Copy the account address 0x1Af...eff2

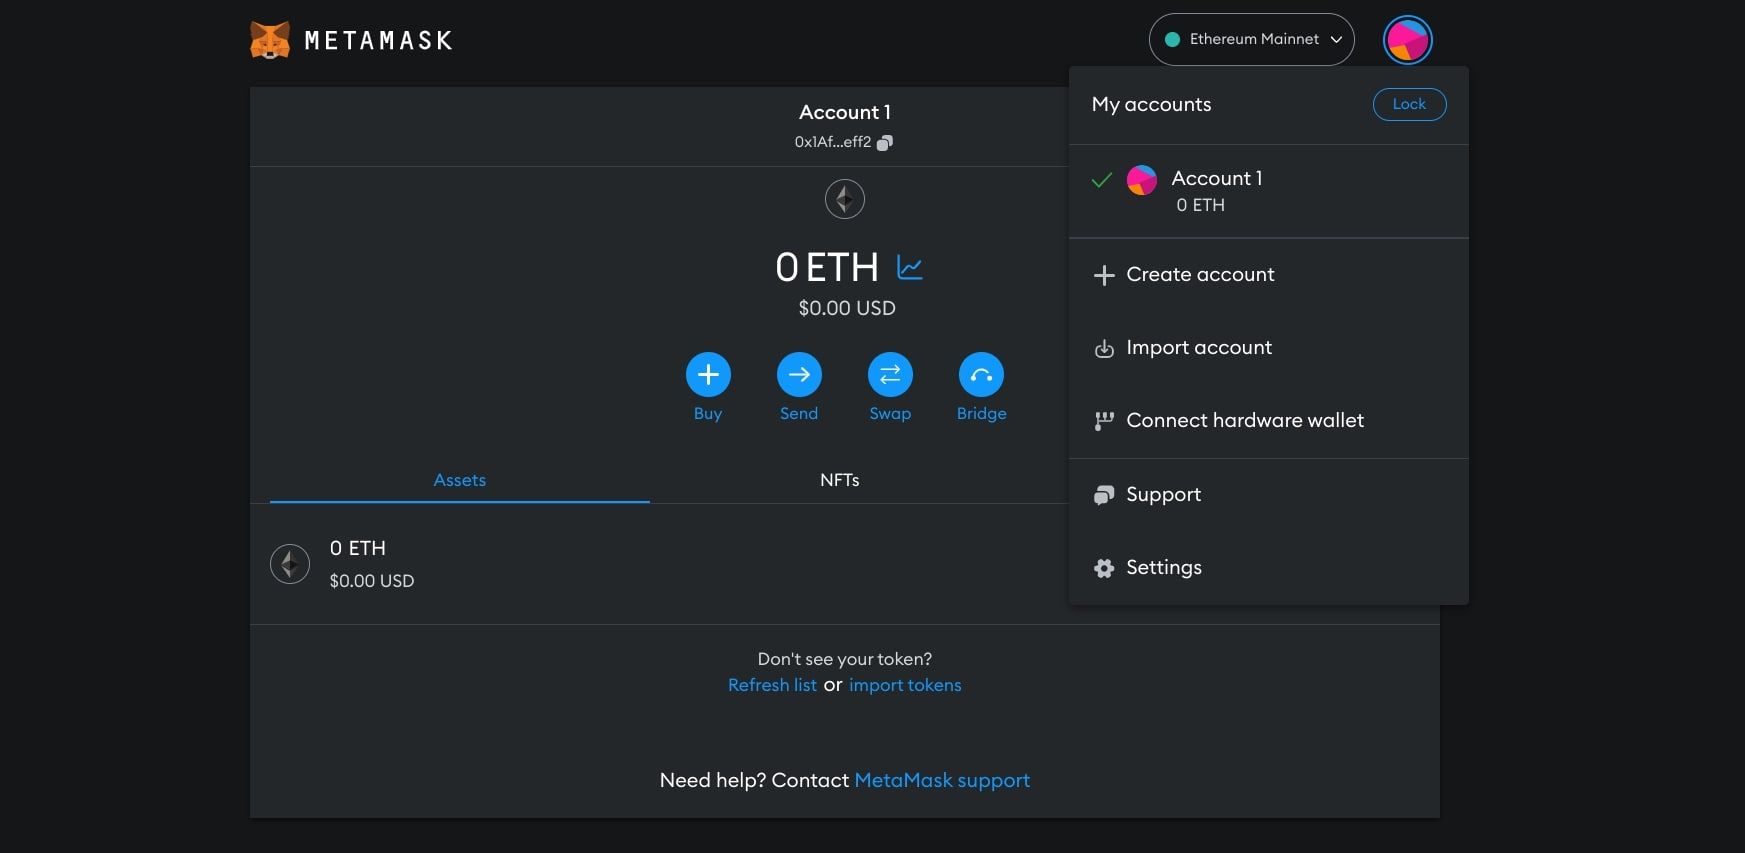click(x=843, y=142)
